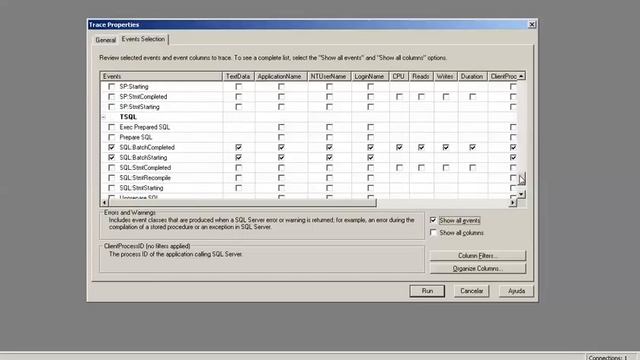The width and height of the screenshot is (640, 360).
Task: Enable the SQL:StmtCompleted event checkbox
Action: pos(111,168)
